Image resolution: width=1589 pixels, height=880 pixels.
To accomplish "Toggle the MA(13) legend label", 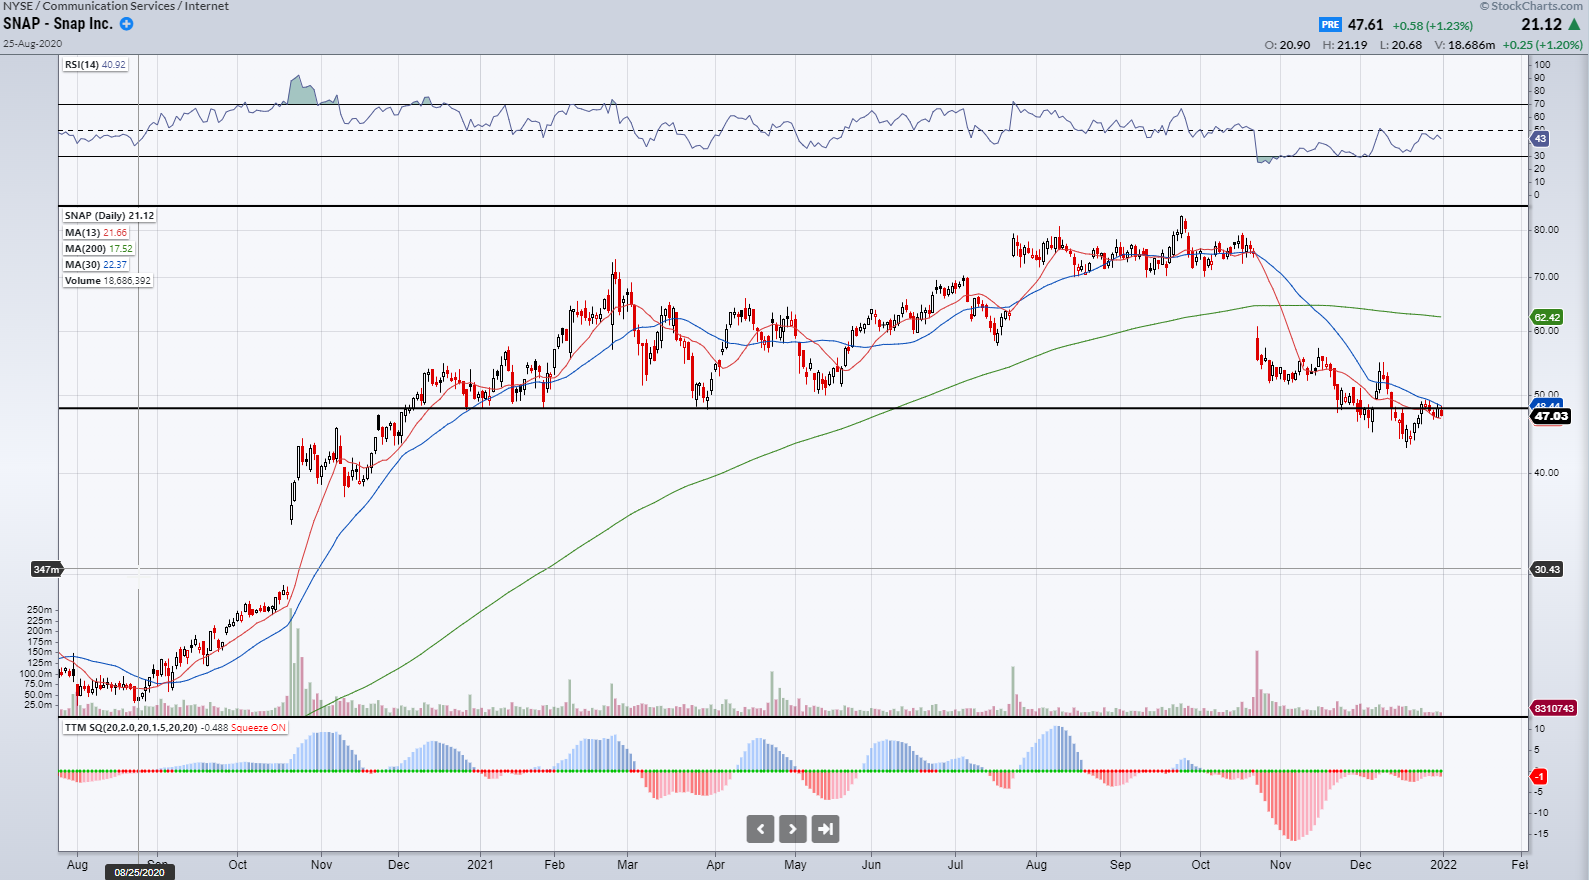I will (96, 232).
